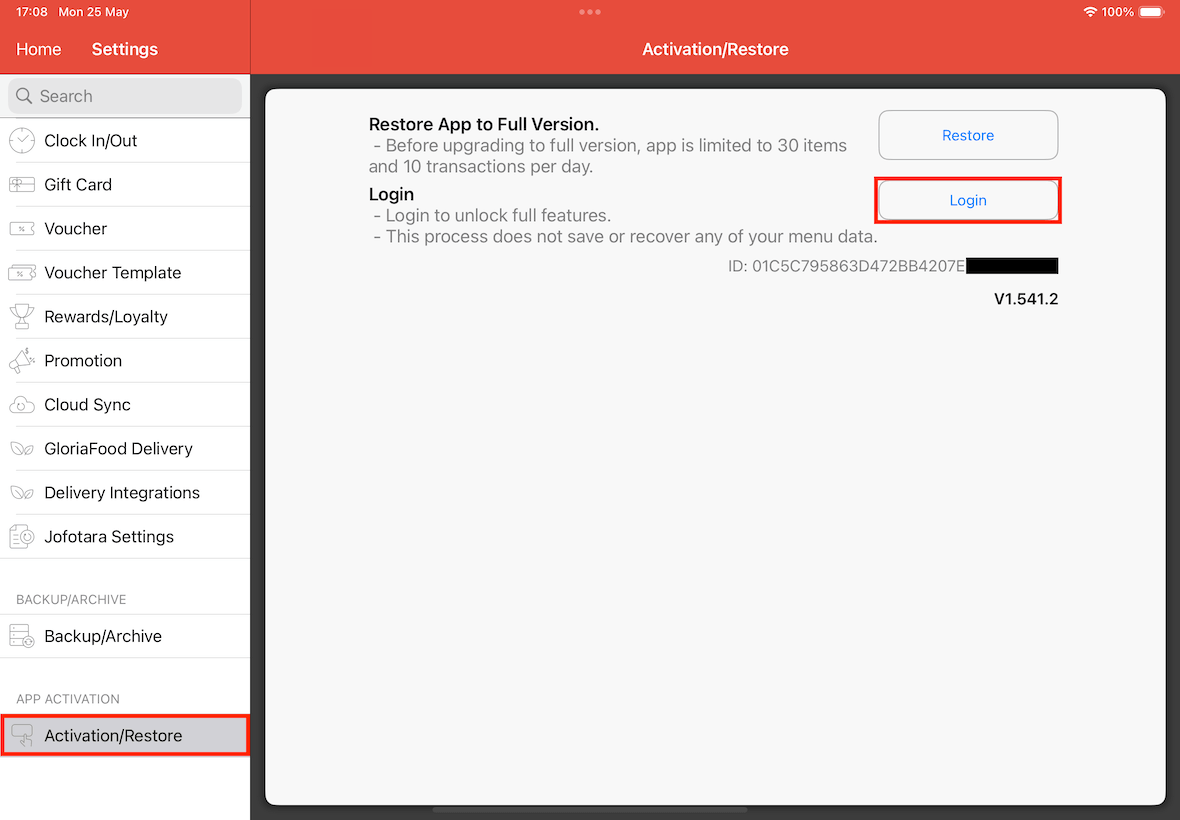The height and width of the screenshot is (820, 1180).
Task: Click the Jofotara Settings document icon
Action: 22,537
